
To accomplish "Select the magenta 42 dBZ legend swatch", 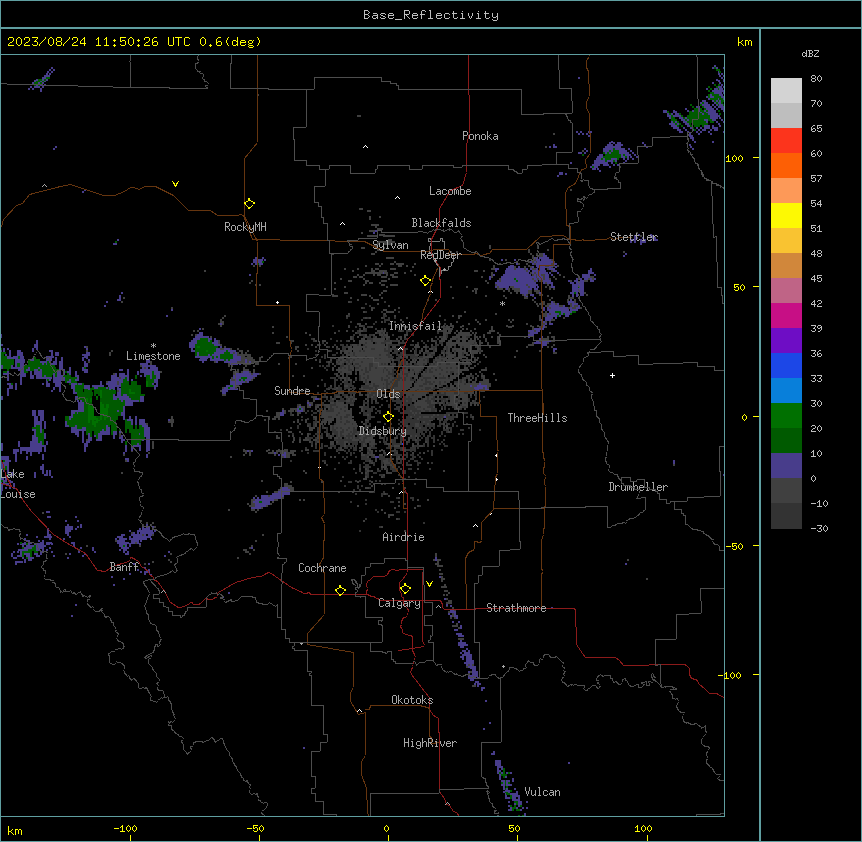I will click(786, 315).
